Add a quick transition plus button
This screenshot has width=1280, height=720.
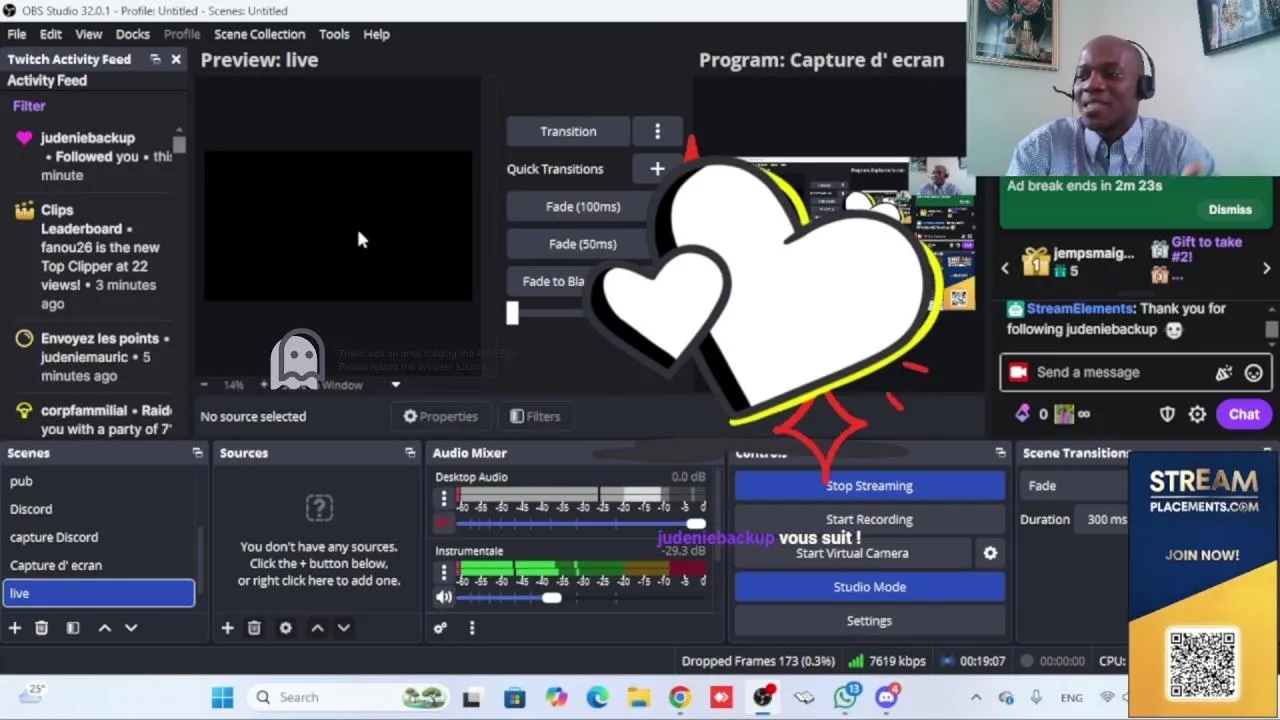click(657, 169)
